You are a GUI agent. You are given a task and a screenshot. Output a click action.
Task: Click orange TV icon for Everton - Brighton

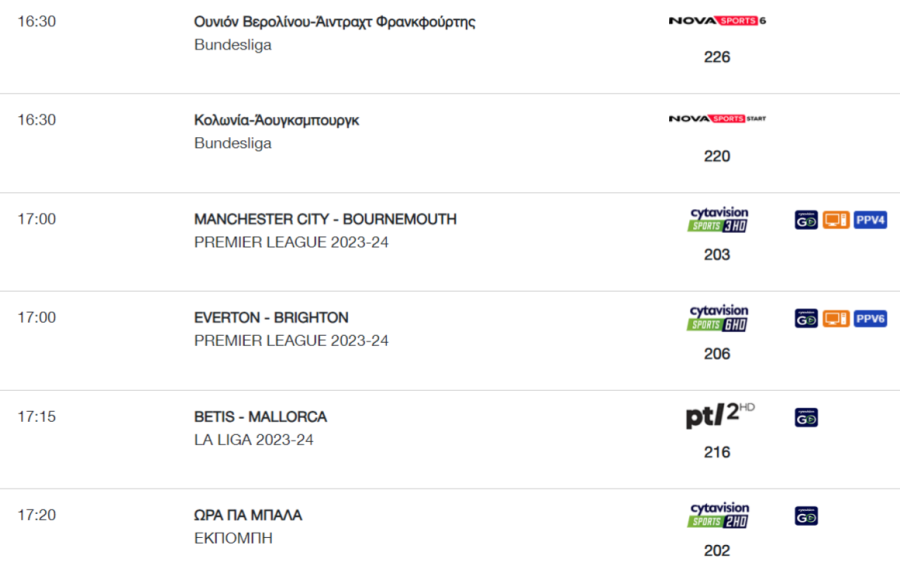[836, 319]
